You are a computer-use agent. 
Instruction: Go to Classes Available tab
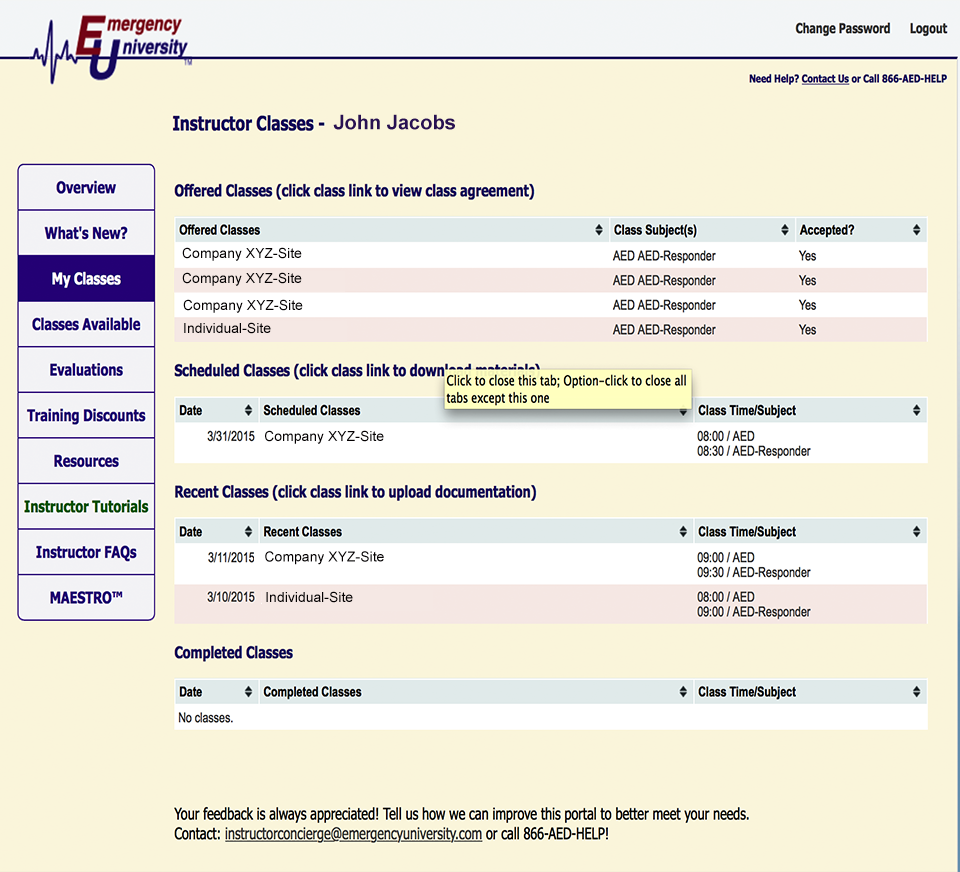[x=86, y=324]
